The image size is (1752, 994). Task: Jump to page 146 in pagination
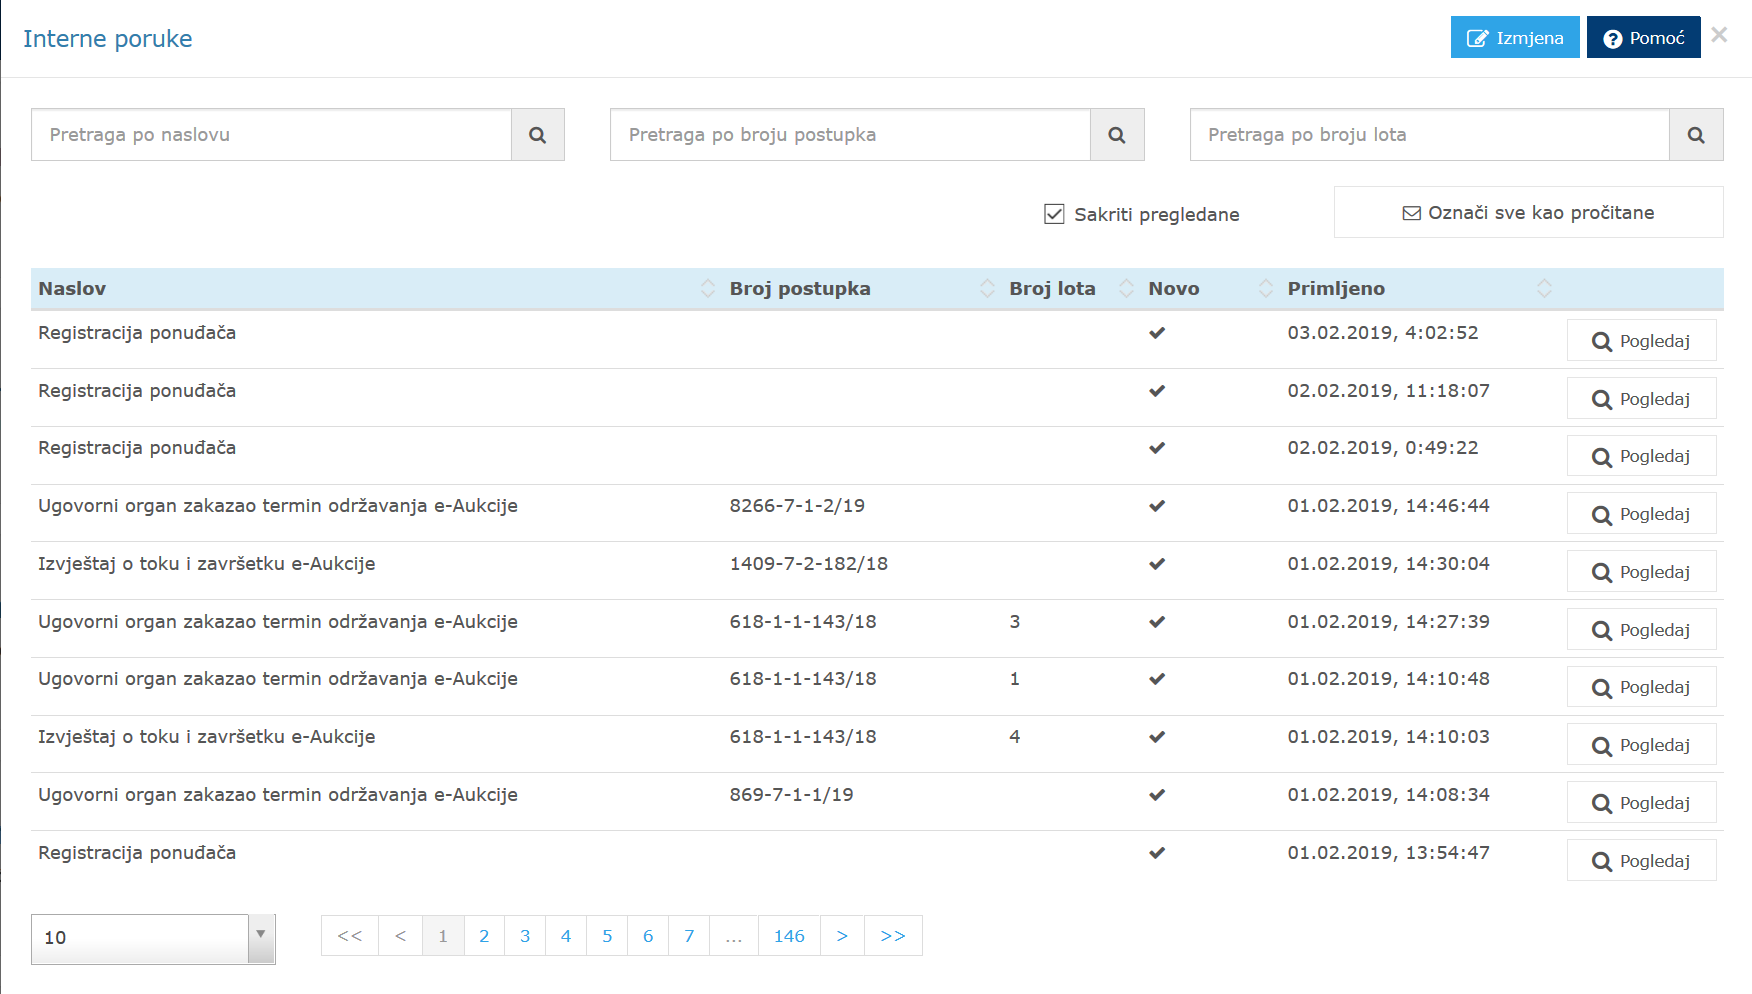click(788, 936)
